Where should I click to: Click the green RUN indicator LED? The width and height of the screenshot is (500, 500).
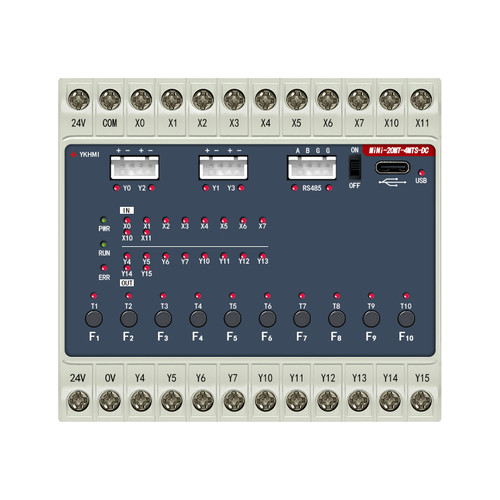click(x=104, y=244)
